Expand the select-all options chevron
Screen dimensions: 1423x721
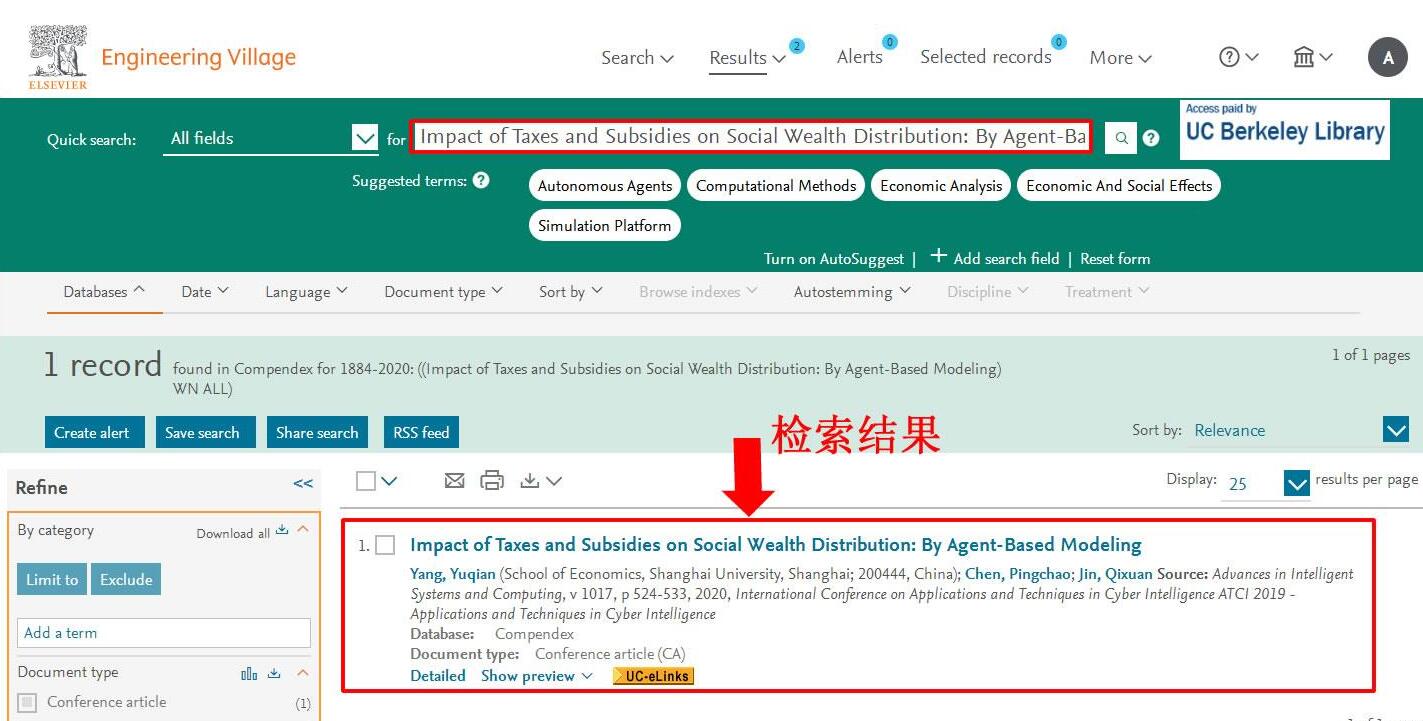[x=389, y=481]
